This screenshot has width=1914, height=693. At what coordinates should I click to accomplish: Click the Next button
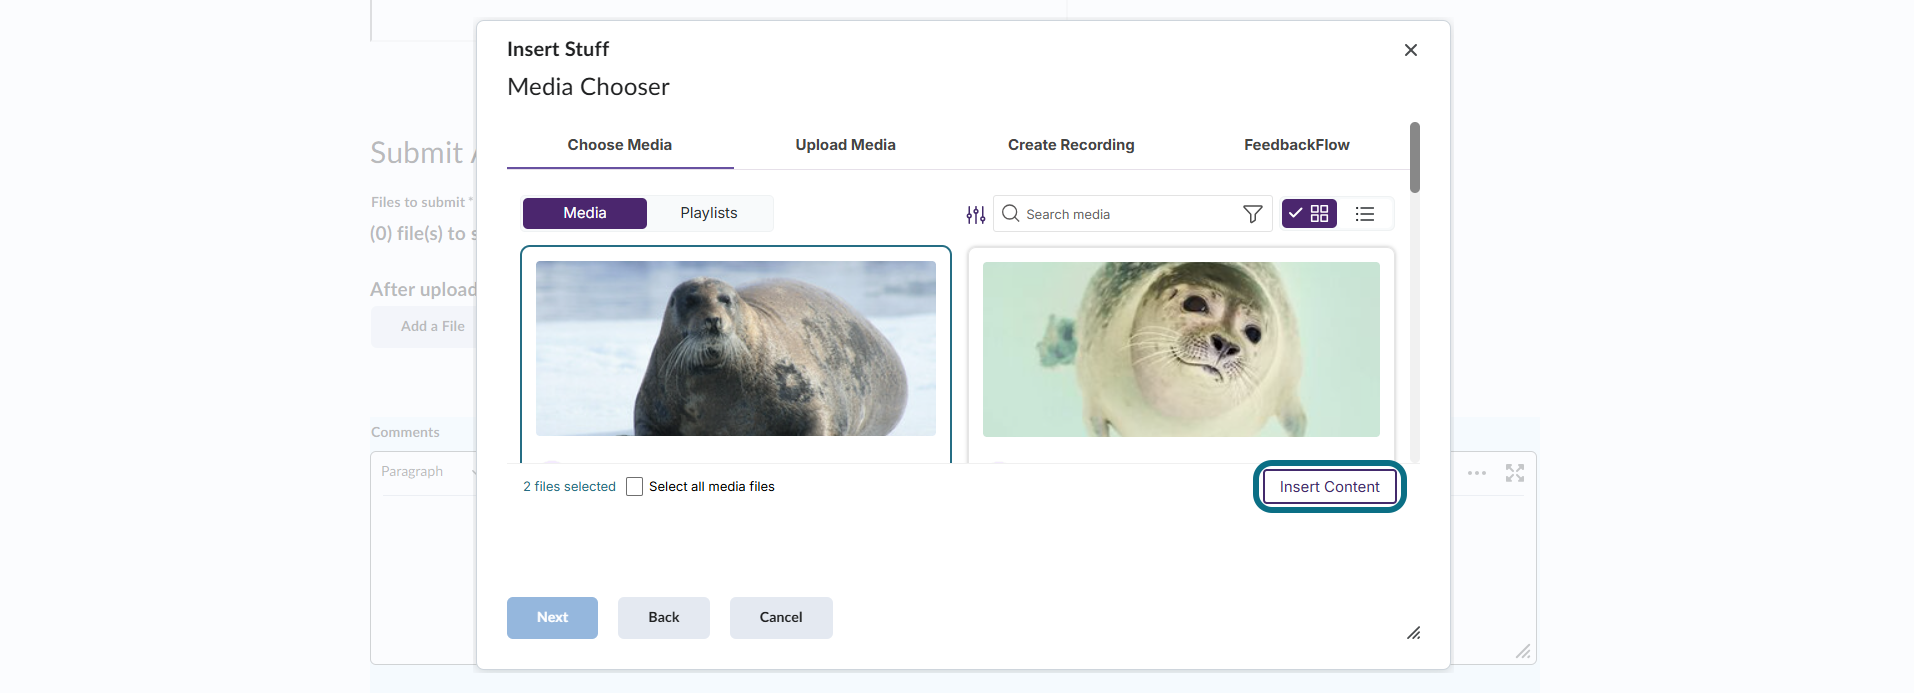coord(552,618)
